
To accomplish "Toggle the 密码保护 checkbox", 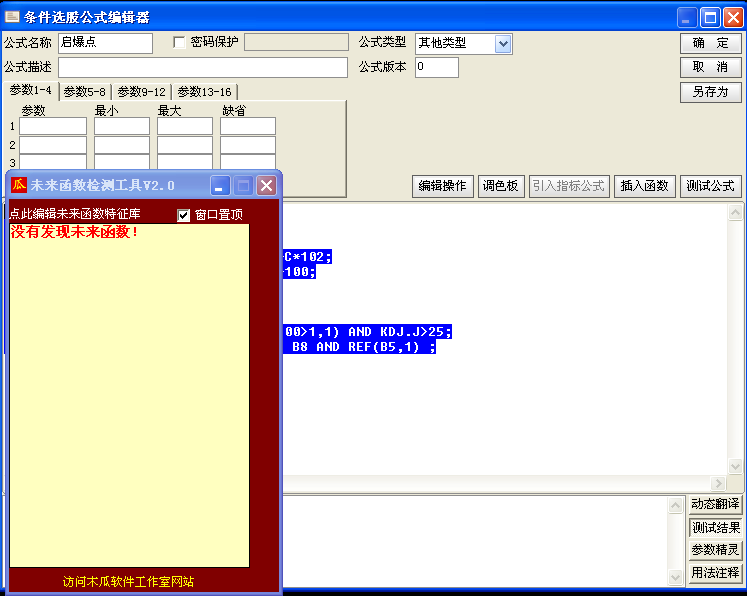I will [x=179, y=42].
